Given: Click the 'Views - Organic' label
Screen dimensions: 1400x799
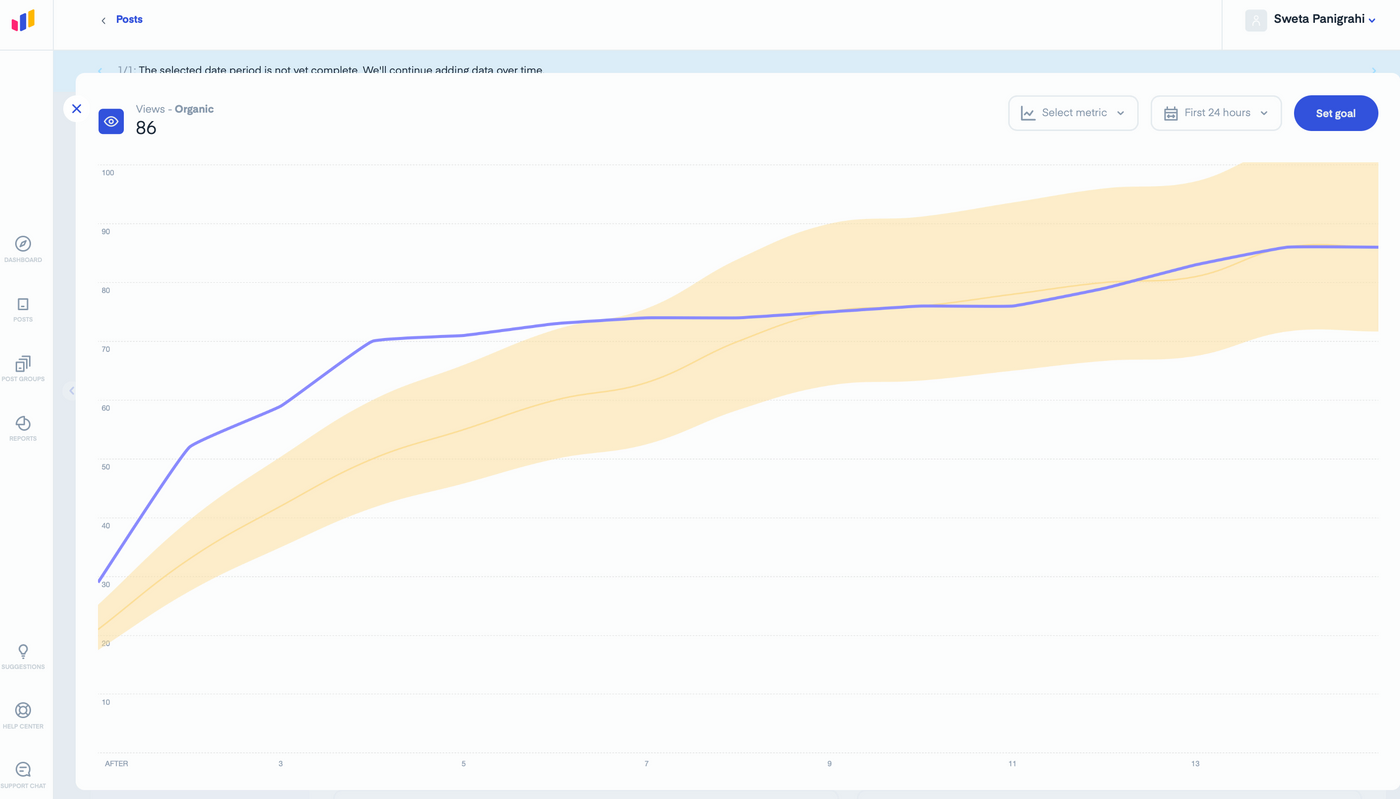Looking at the screenshot, I should pos(175,109).
